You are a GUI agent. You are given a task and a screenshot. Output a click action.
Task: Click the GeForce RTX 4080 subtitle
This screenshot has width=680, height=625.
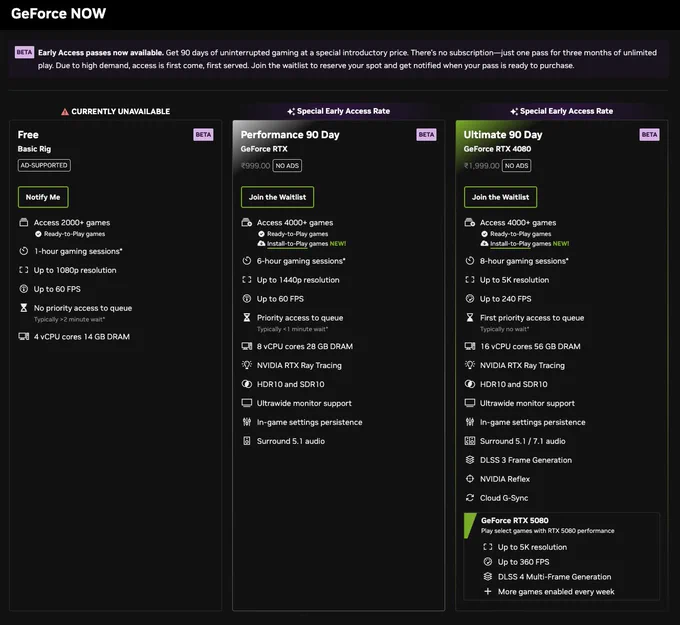click(x=497, y=149)
